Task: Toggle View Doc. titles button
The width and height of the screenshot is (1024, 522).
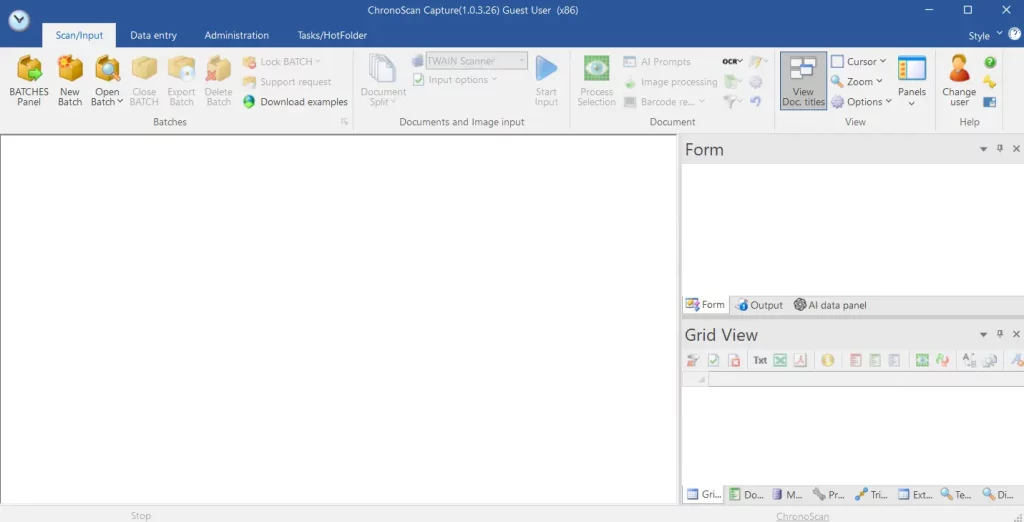Action: (x=803, y=81)
